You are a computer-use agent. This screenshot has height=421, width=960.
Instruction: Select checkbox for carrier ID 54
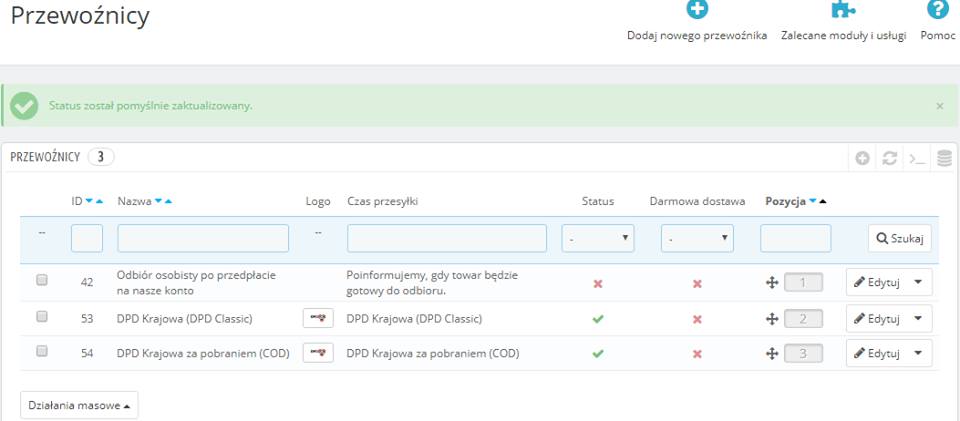(42, 351)
